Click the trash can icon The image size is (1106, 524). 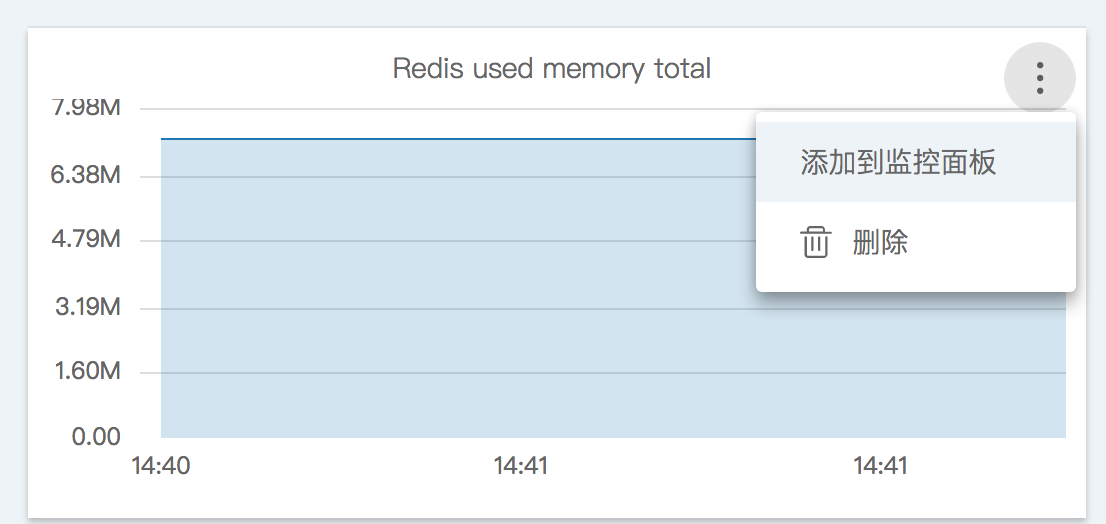point(816,242)
